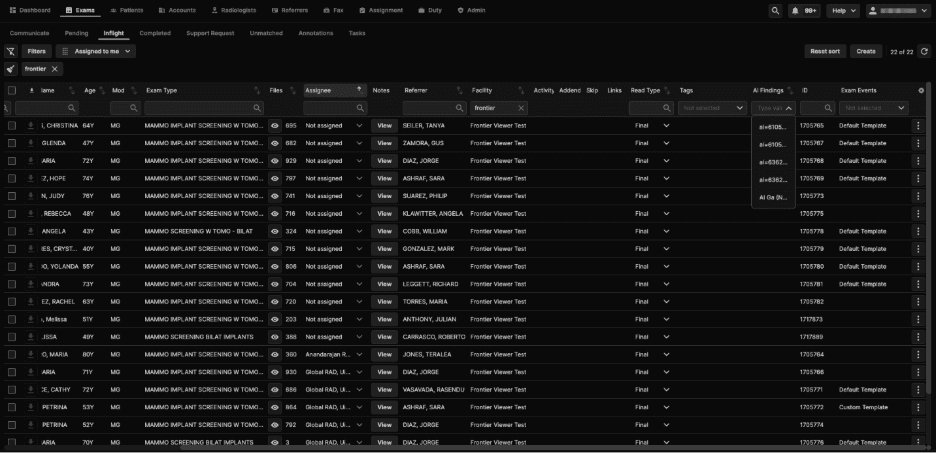936x453 pixels.
Task: Focus the ID filter input field
Action: 817,108
